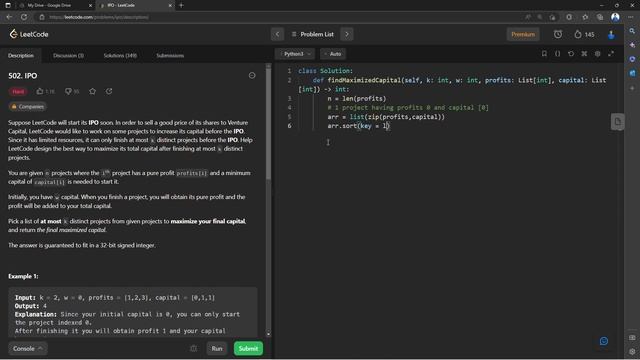Open tab actions menu icon
Viewport: 640px width, 360px height.
8,5
